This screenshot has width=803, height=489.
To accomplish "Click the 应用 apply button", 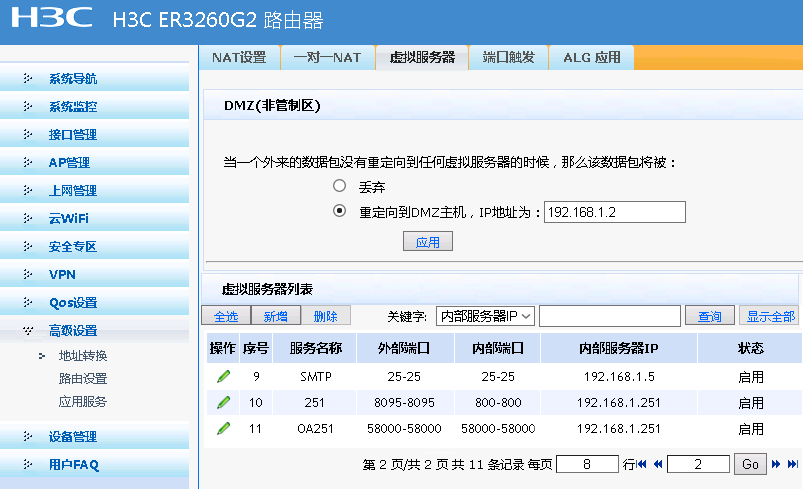I will [x=428, y=242].
